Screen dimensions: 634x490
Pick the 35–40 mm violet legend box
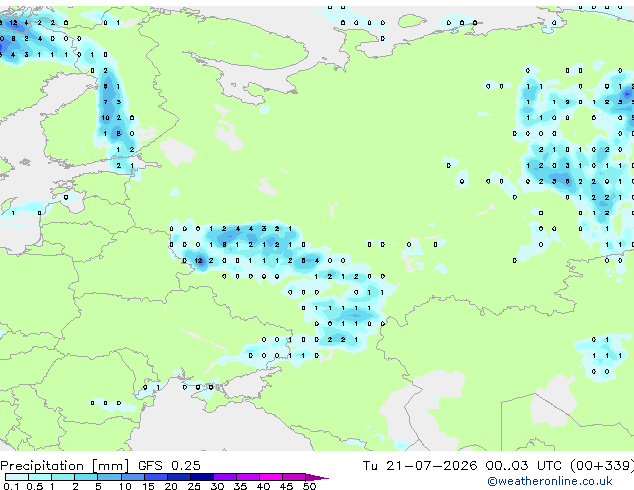point(247,477)
